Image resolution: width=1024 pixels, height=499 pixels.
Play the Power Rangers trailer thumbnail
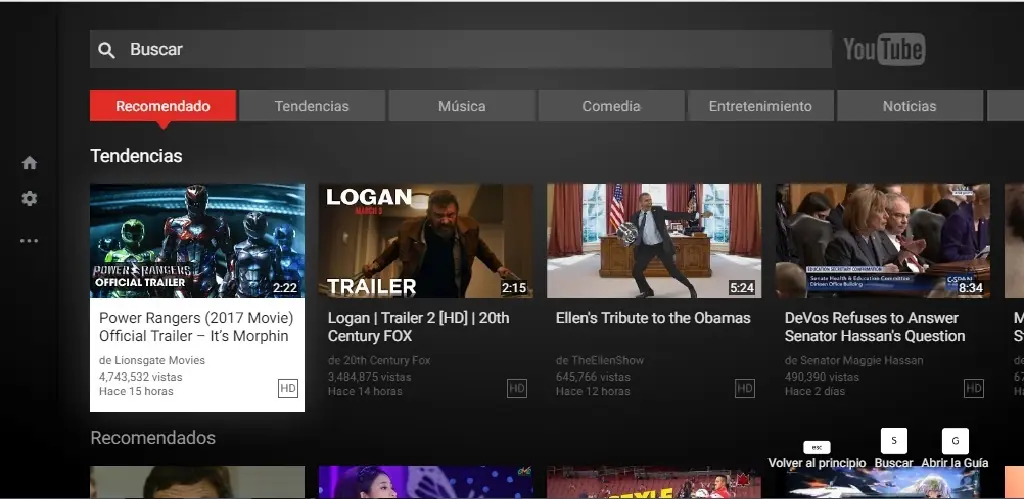[197, 241]
